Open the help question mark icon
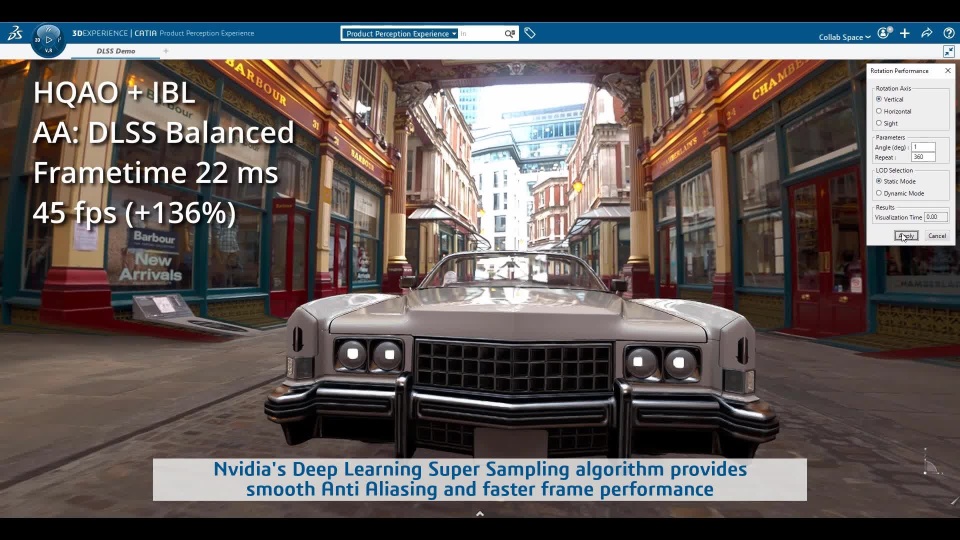The height and width of the screenshot is (540, 960). click(x=948, y=33)
